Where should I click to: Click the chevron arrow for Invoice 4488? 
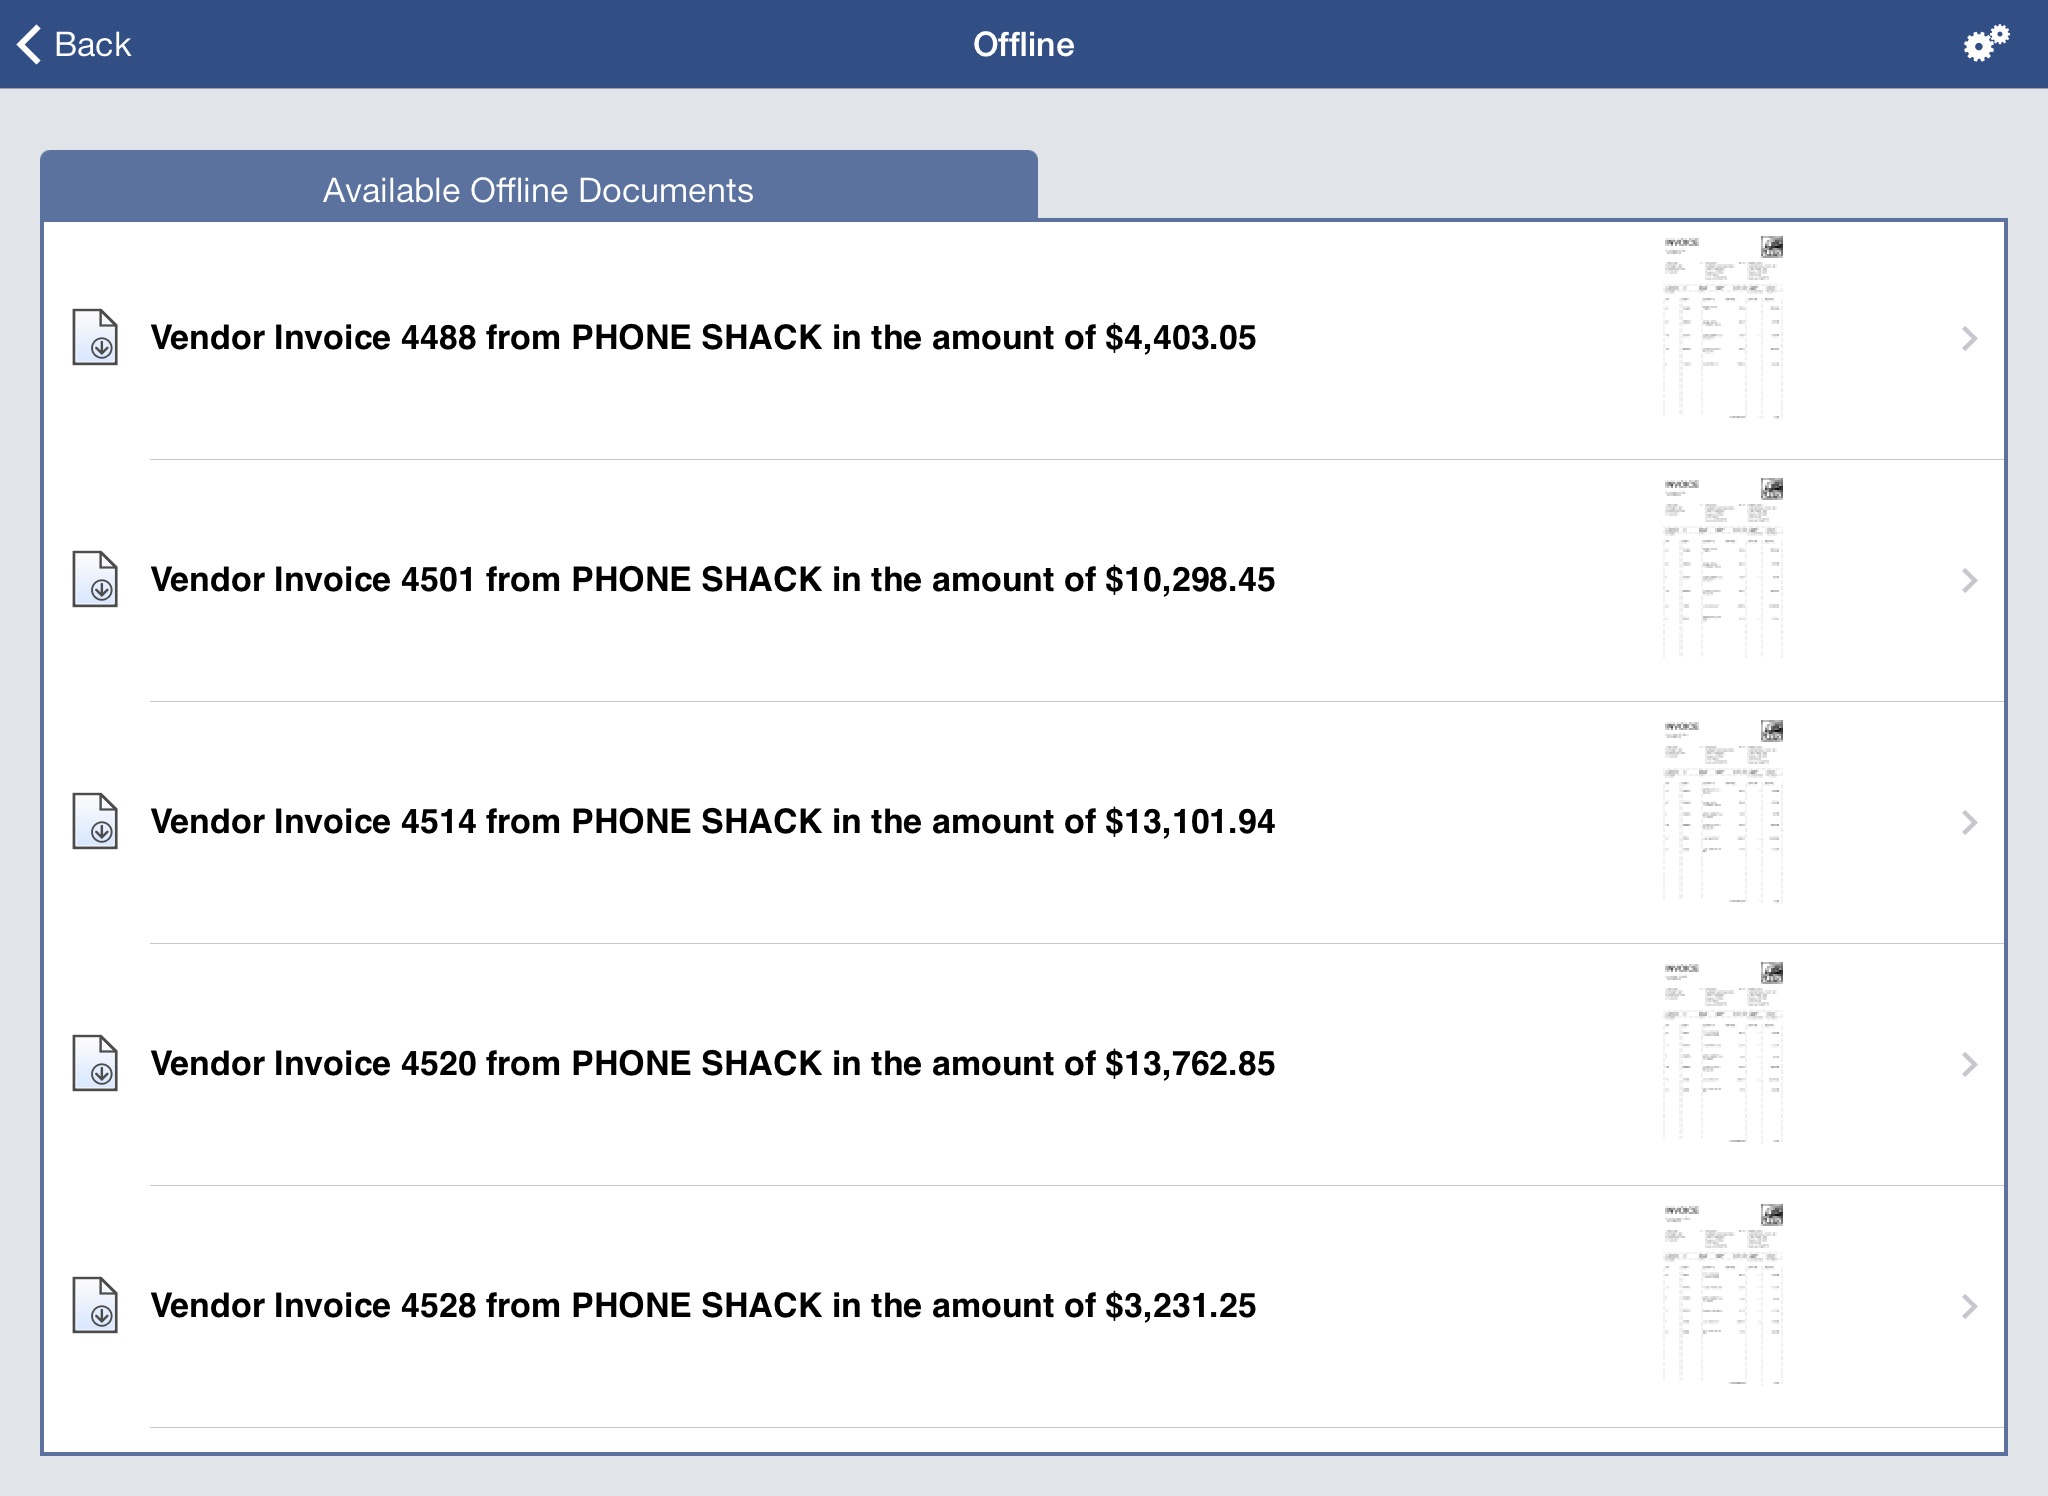coord(1969,338)
